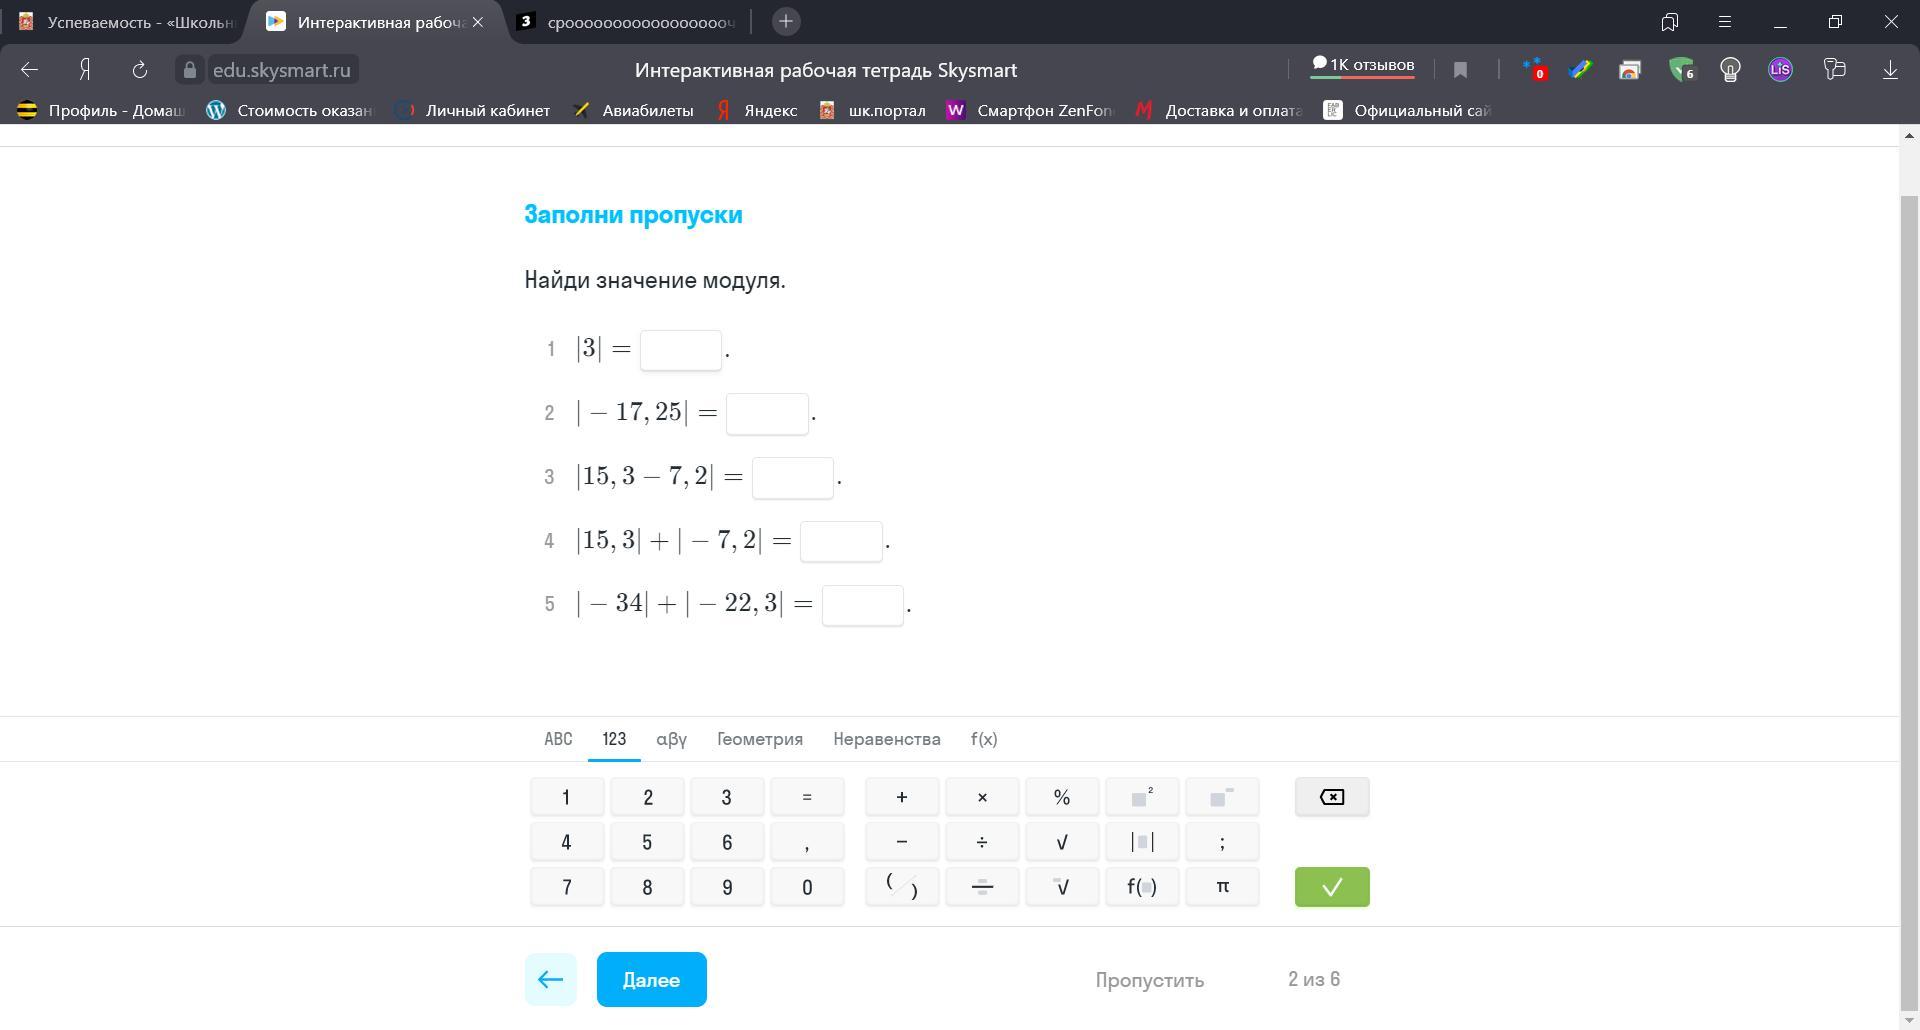Click the backspace delete key on math keyboard
This screenshot has height=1030, width=1920.
coord(1332,797)
